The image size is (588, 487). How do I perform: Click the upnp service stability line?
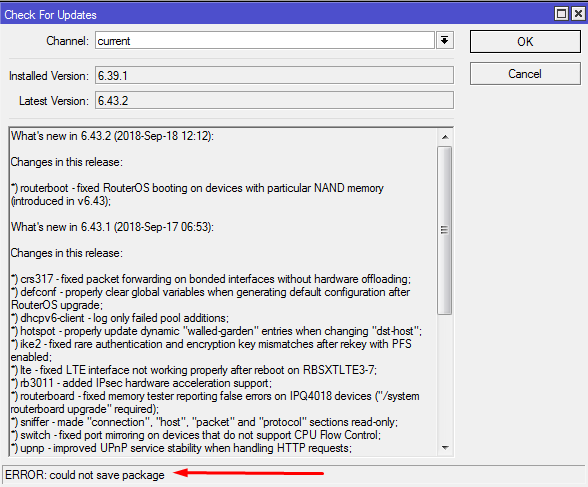pos(182,448)
